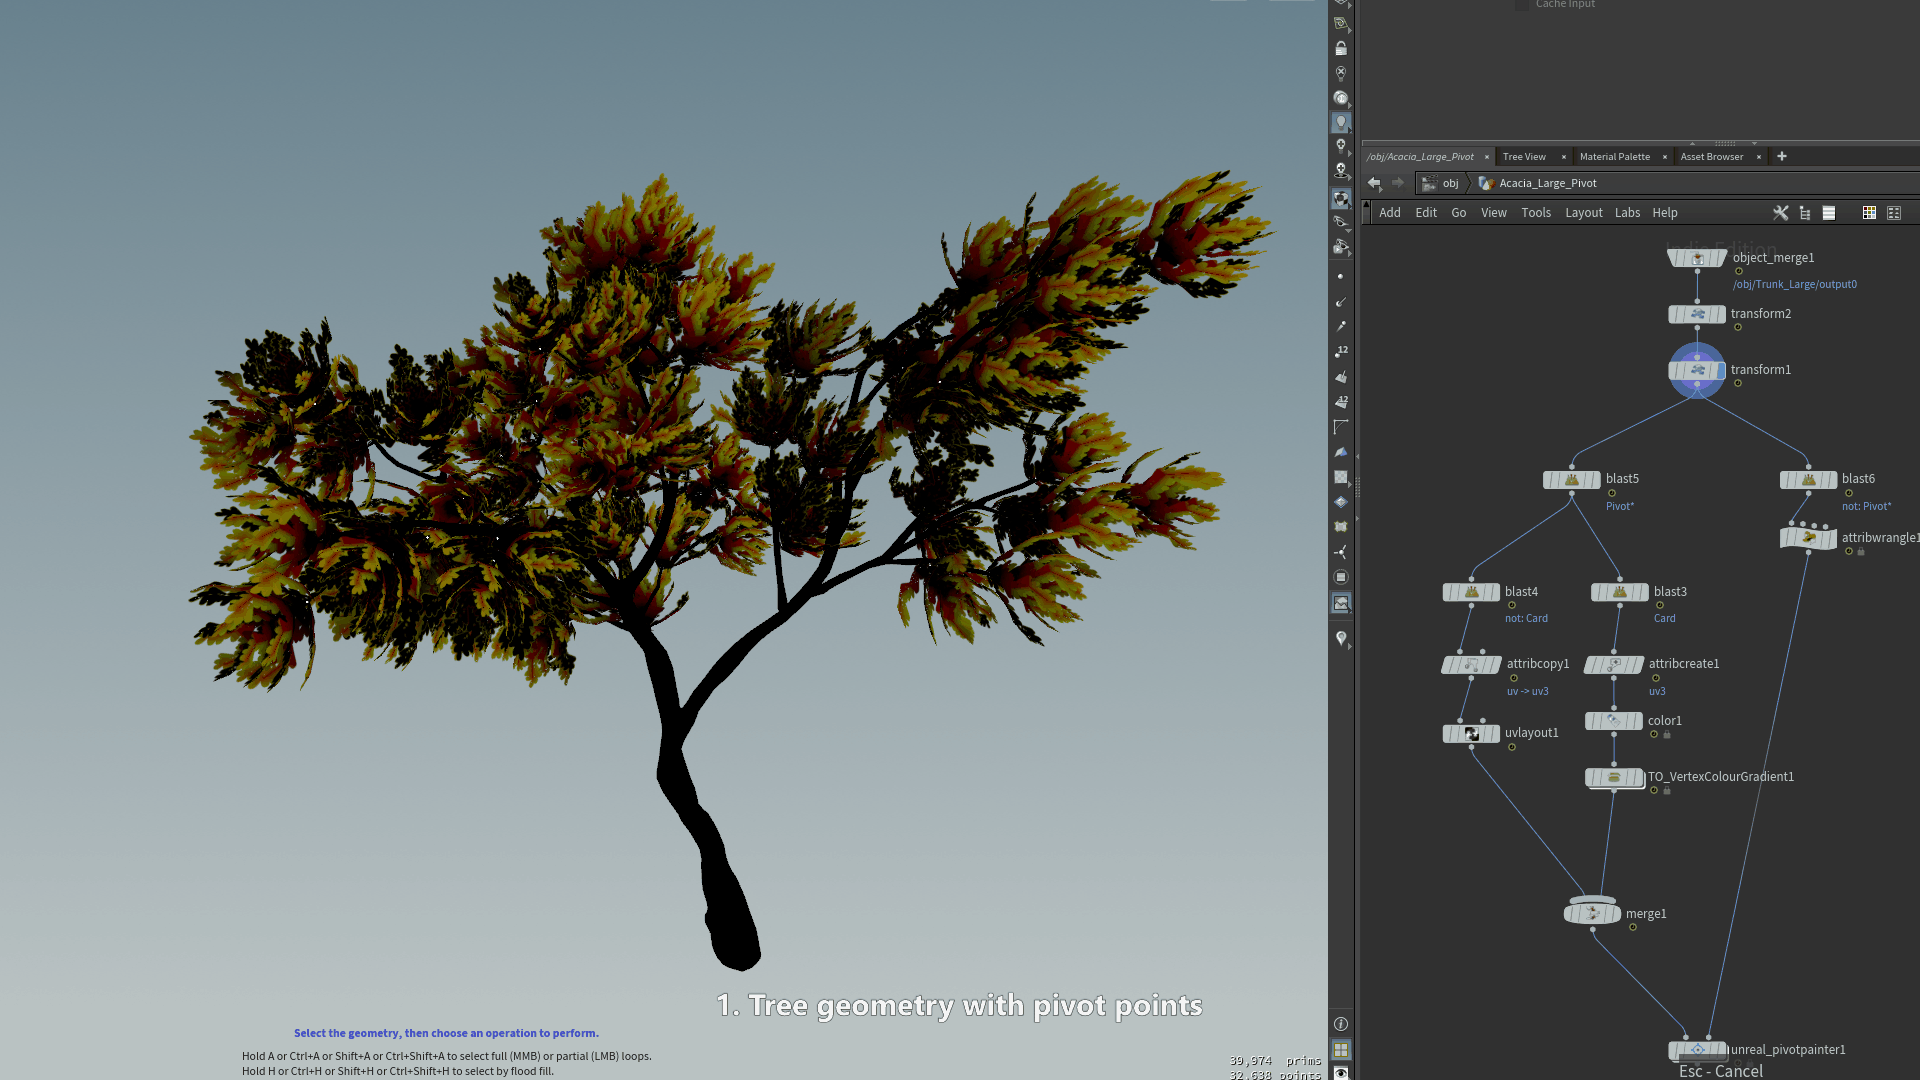The height and width of the screenshot is (1080, 1920).
Task: Close the Asset Browser tab
Action: (x=1758, y=156)
